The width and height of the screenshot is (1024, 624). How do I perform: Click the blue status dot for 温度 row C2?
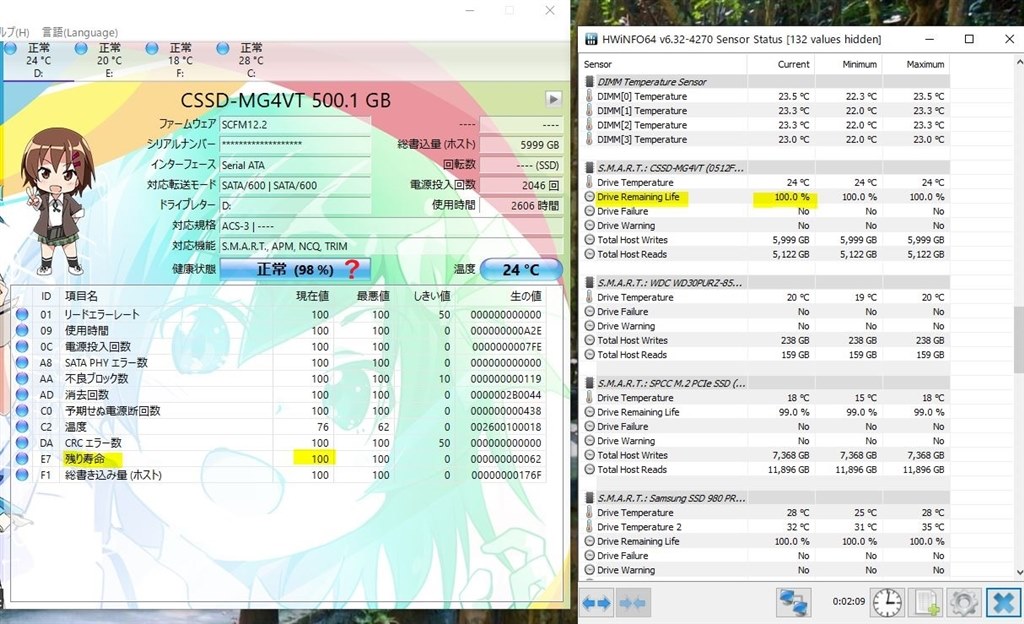pos(22,427)
